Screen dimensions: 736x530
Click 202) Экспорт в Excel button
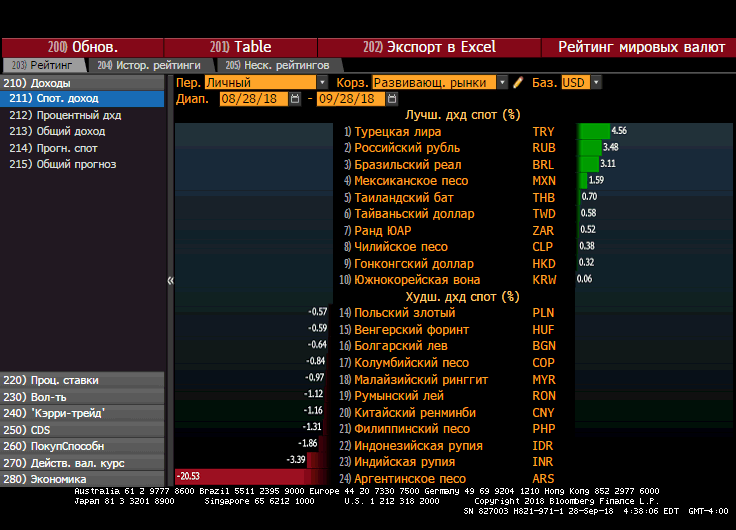pos(429,47)
